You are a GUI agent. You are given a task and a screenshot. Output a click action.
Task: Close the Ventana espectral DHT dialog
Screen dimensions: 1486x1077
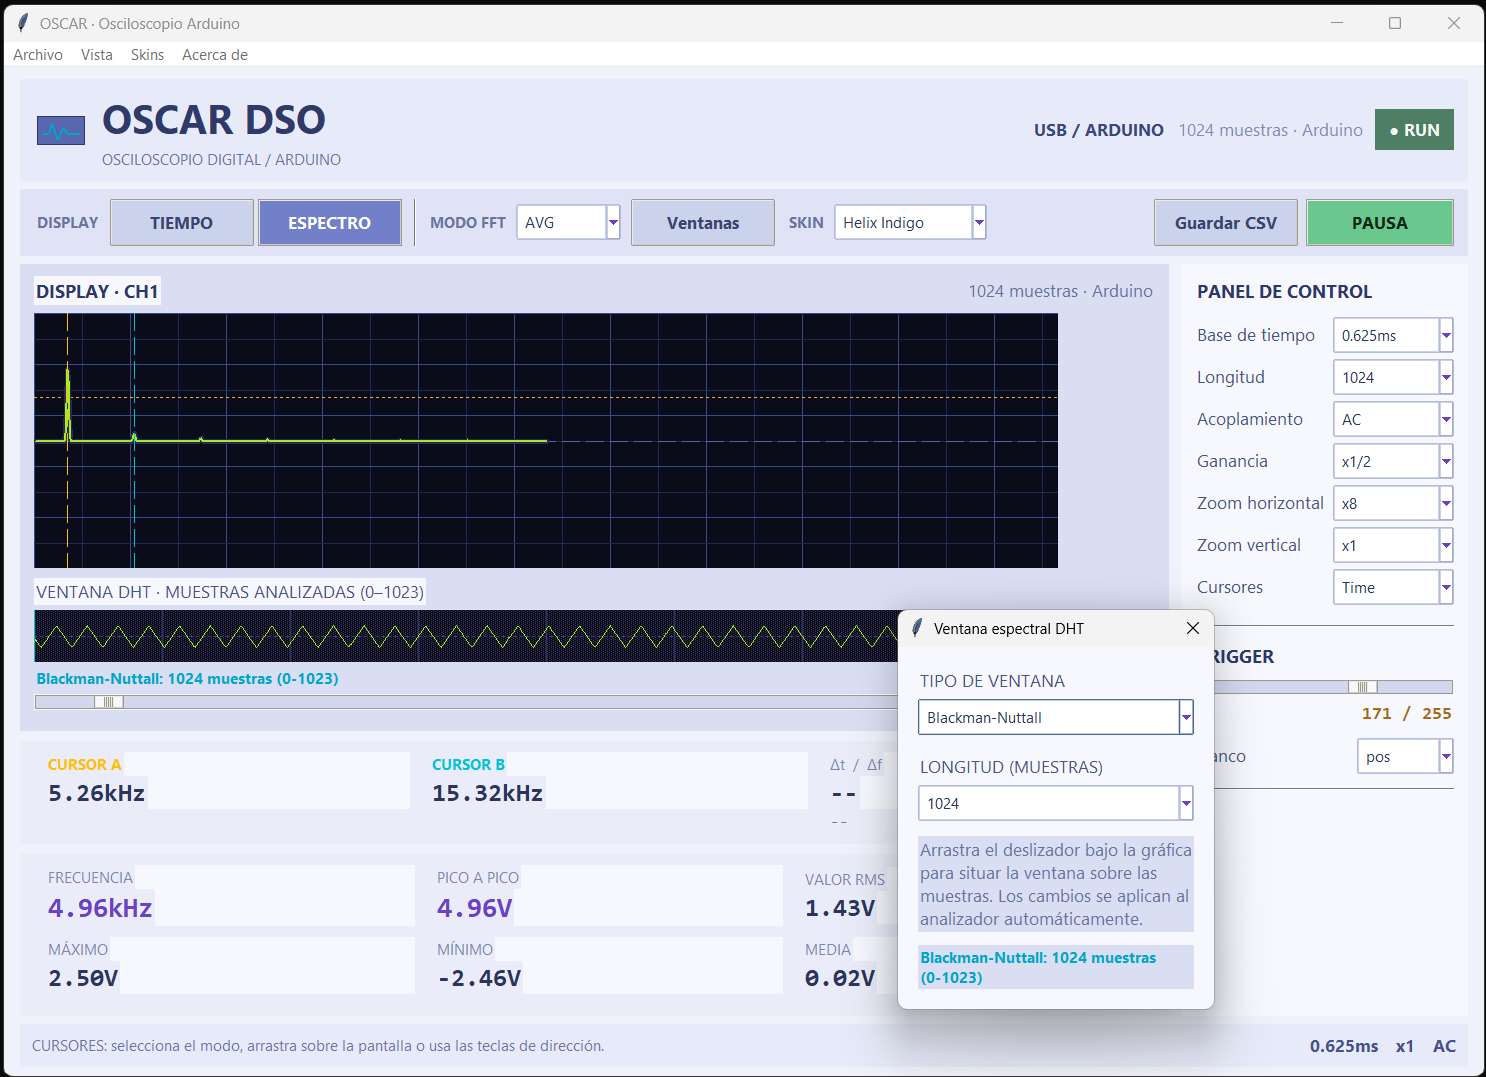coord(1192,628)
